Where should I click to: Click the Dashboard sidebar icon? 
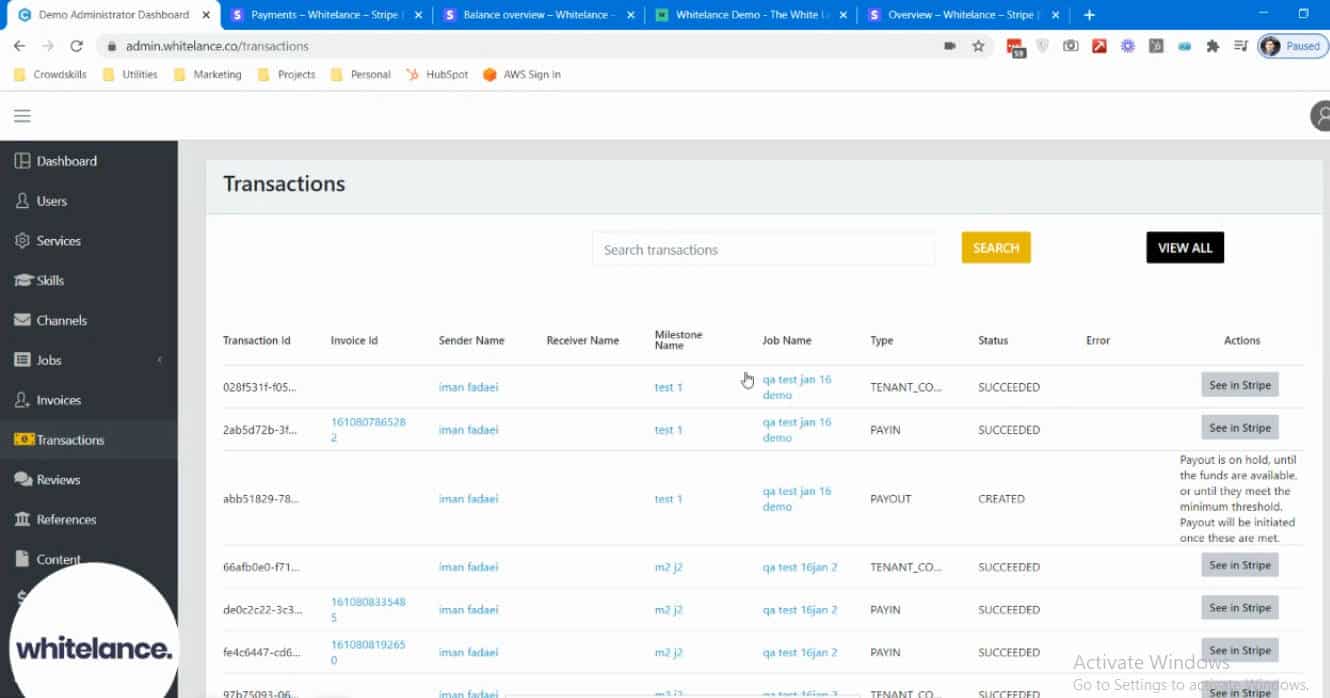pos(22,161)
